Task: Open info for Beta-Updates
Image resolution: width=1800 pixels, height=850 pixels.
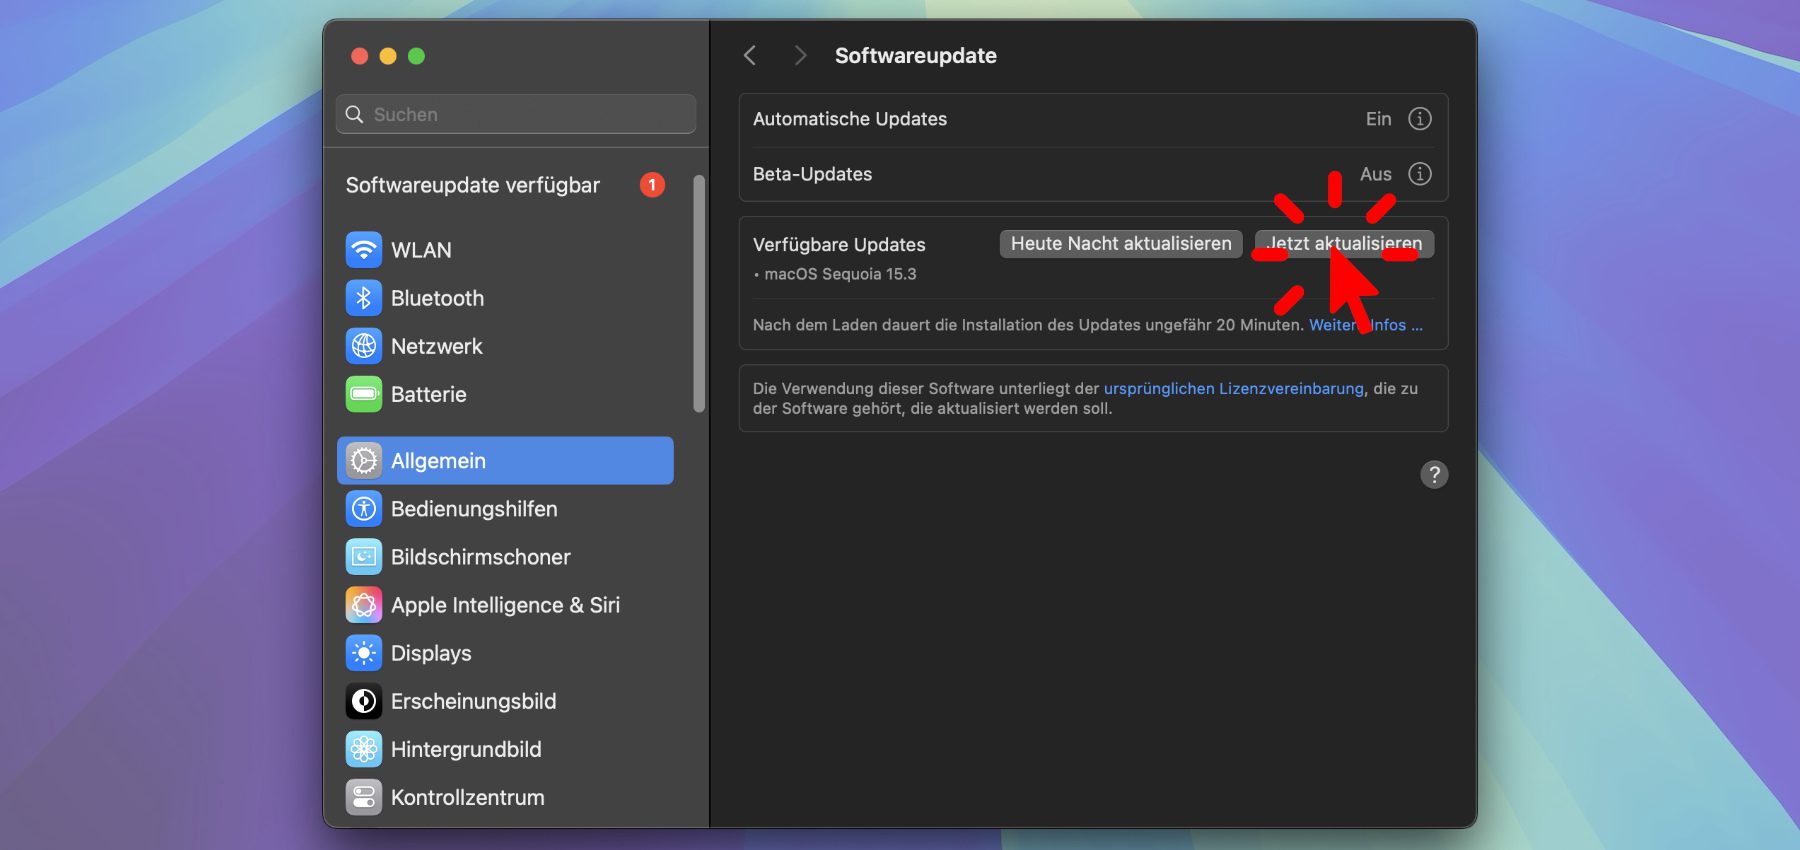Action: pos(1419,174)
